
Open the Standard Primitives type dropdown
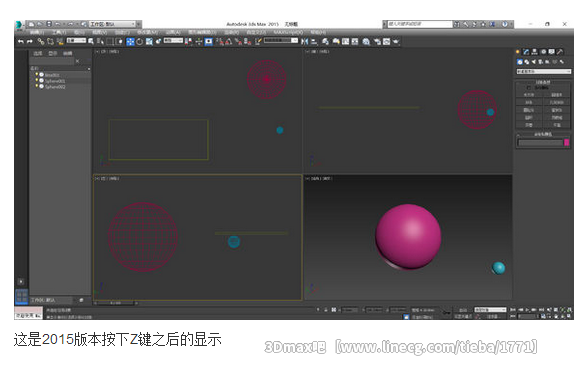pos(544,71)
